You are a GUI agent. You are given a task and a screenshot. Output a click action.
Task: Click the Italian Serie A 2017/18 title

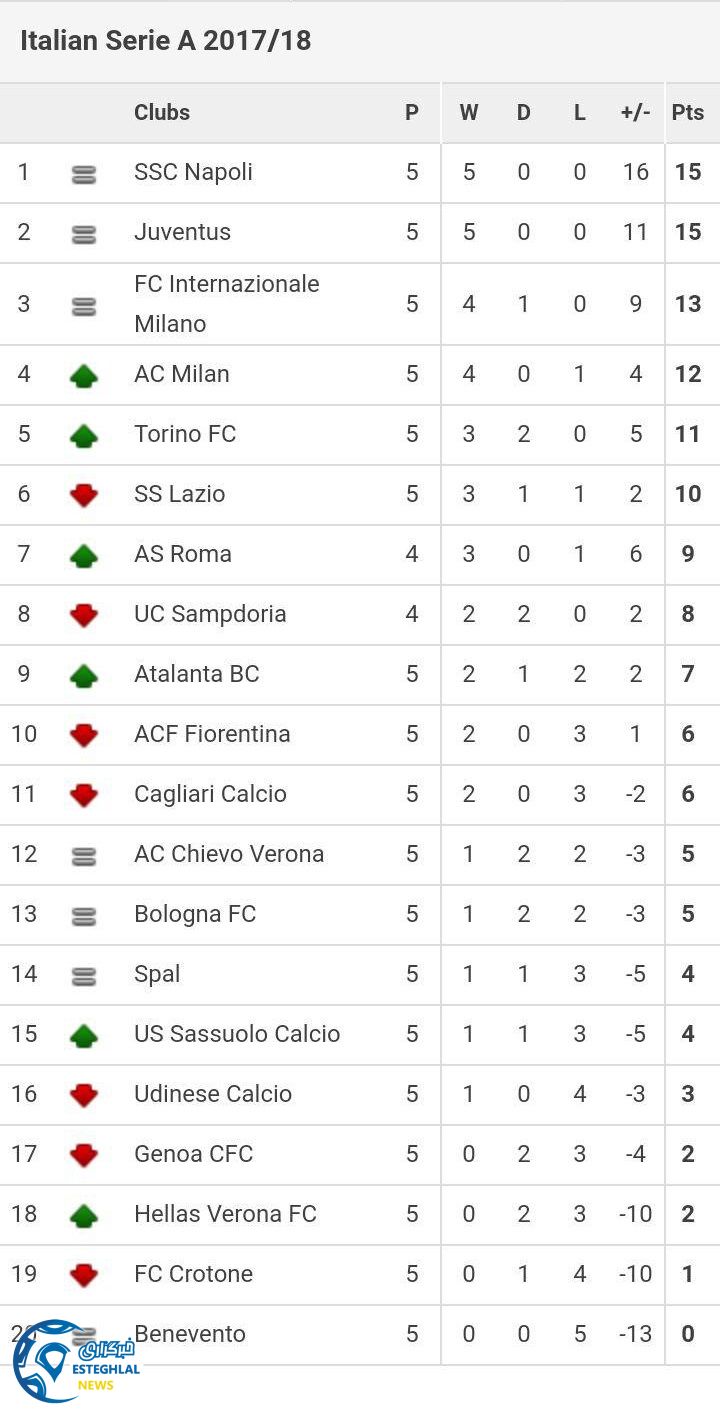tap(166, 41)
